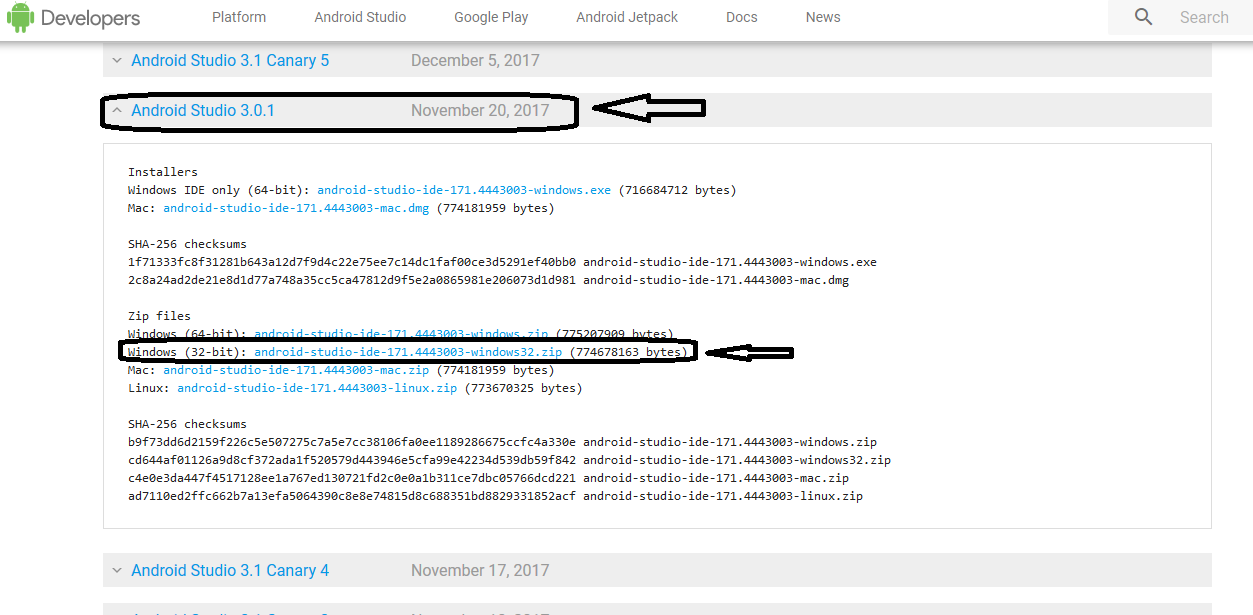Open Android Studio 3.1 Canary 5 title
1253x615 pixels.
tap(230, 61)
